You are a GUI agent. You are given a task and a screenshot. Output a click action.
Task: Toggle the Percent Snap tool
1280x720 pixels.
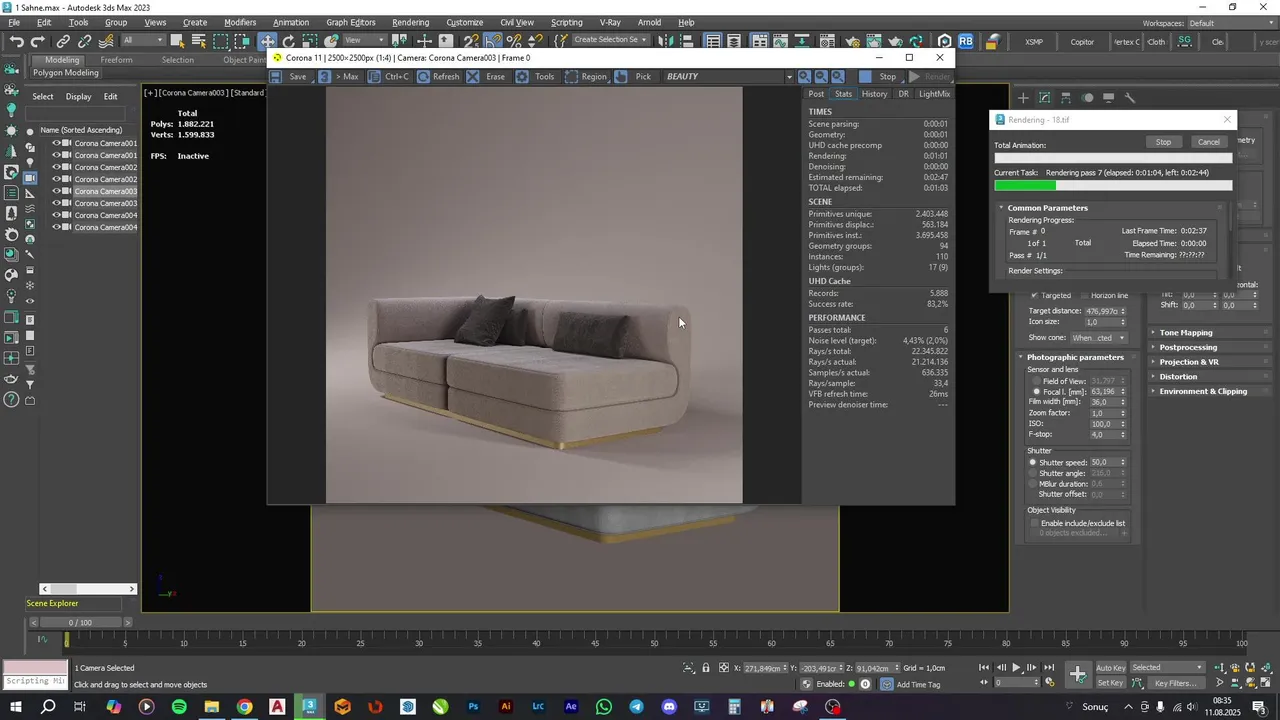(514, 41)
